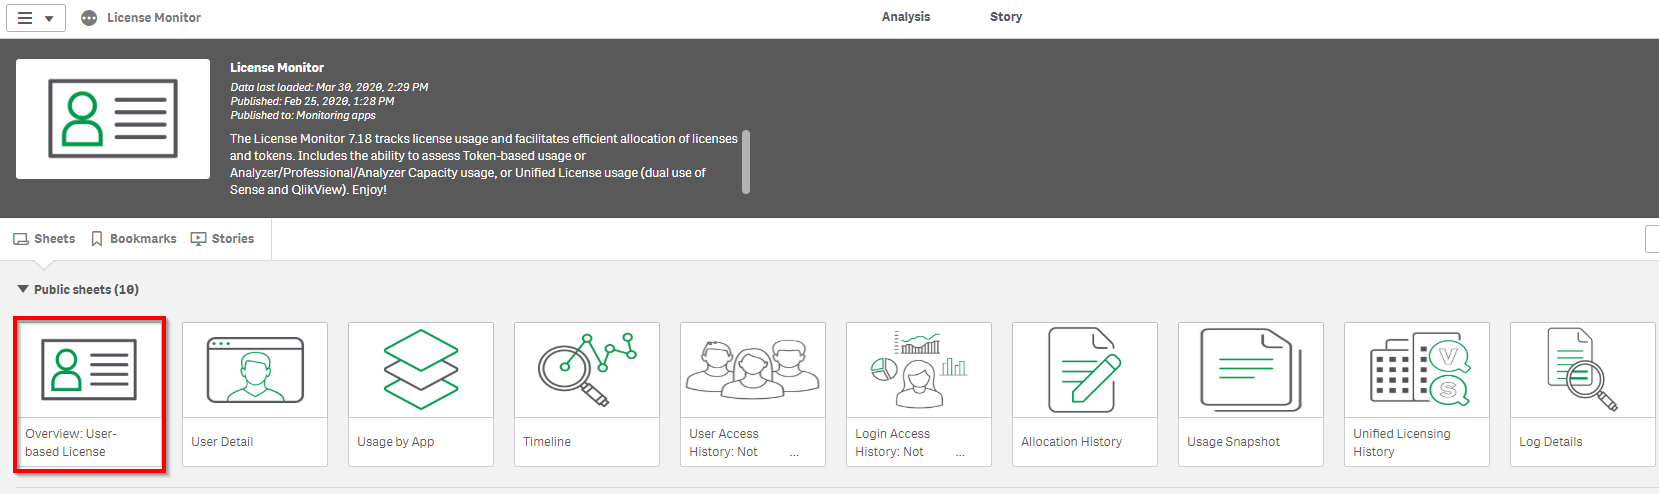Click the large License Monitor app thumbnail

(113, 119)
